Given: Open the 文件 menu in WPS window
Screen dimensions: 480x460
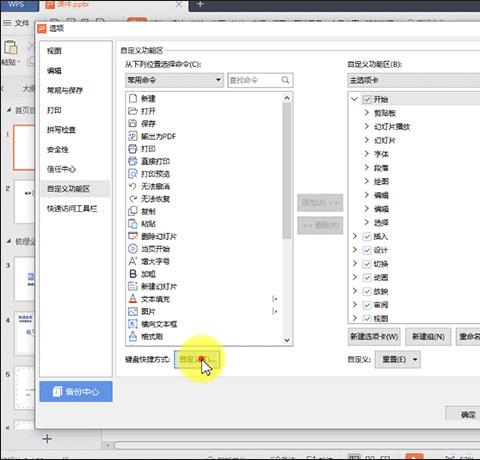Looking at the screenshot, I should 17,23.
